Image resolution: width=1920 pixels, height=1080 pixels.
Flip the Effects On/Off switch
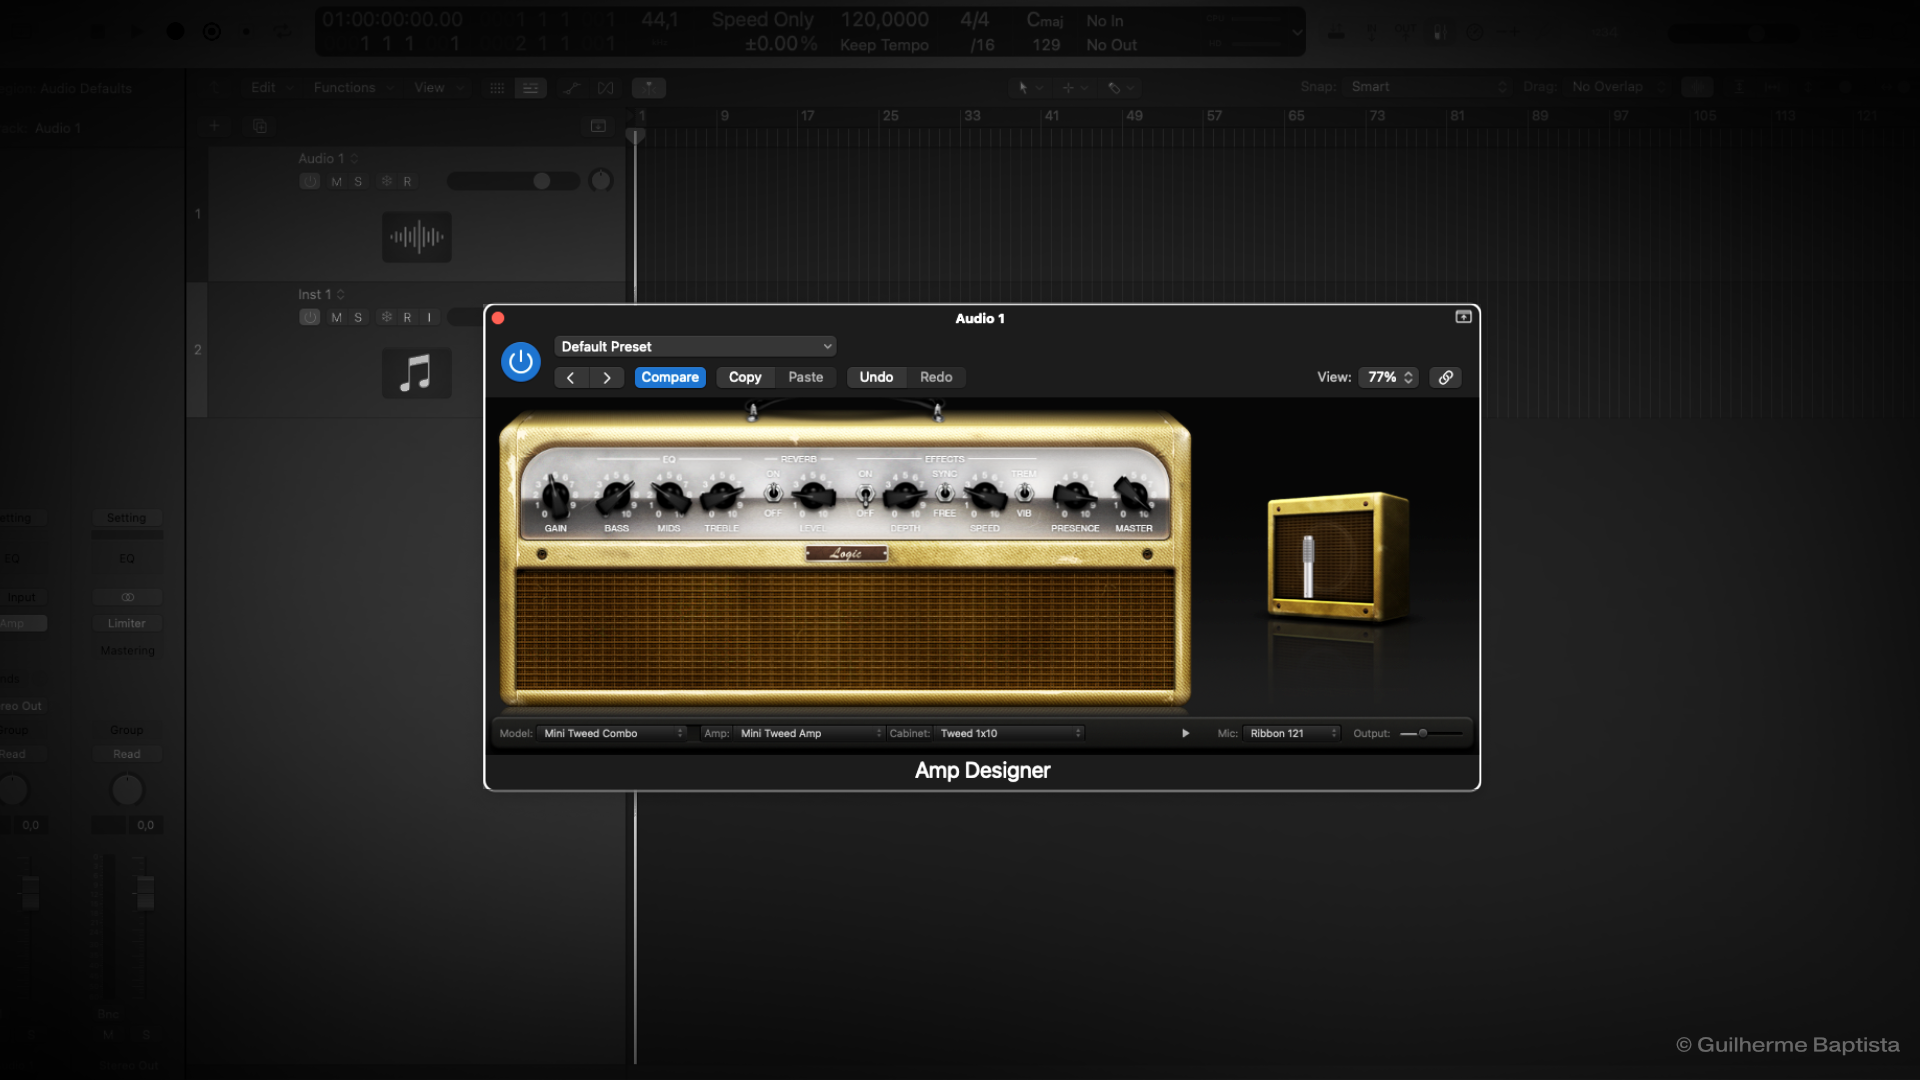click(865, 493)
